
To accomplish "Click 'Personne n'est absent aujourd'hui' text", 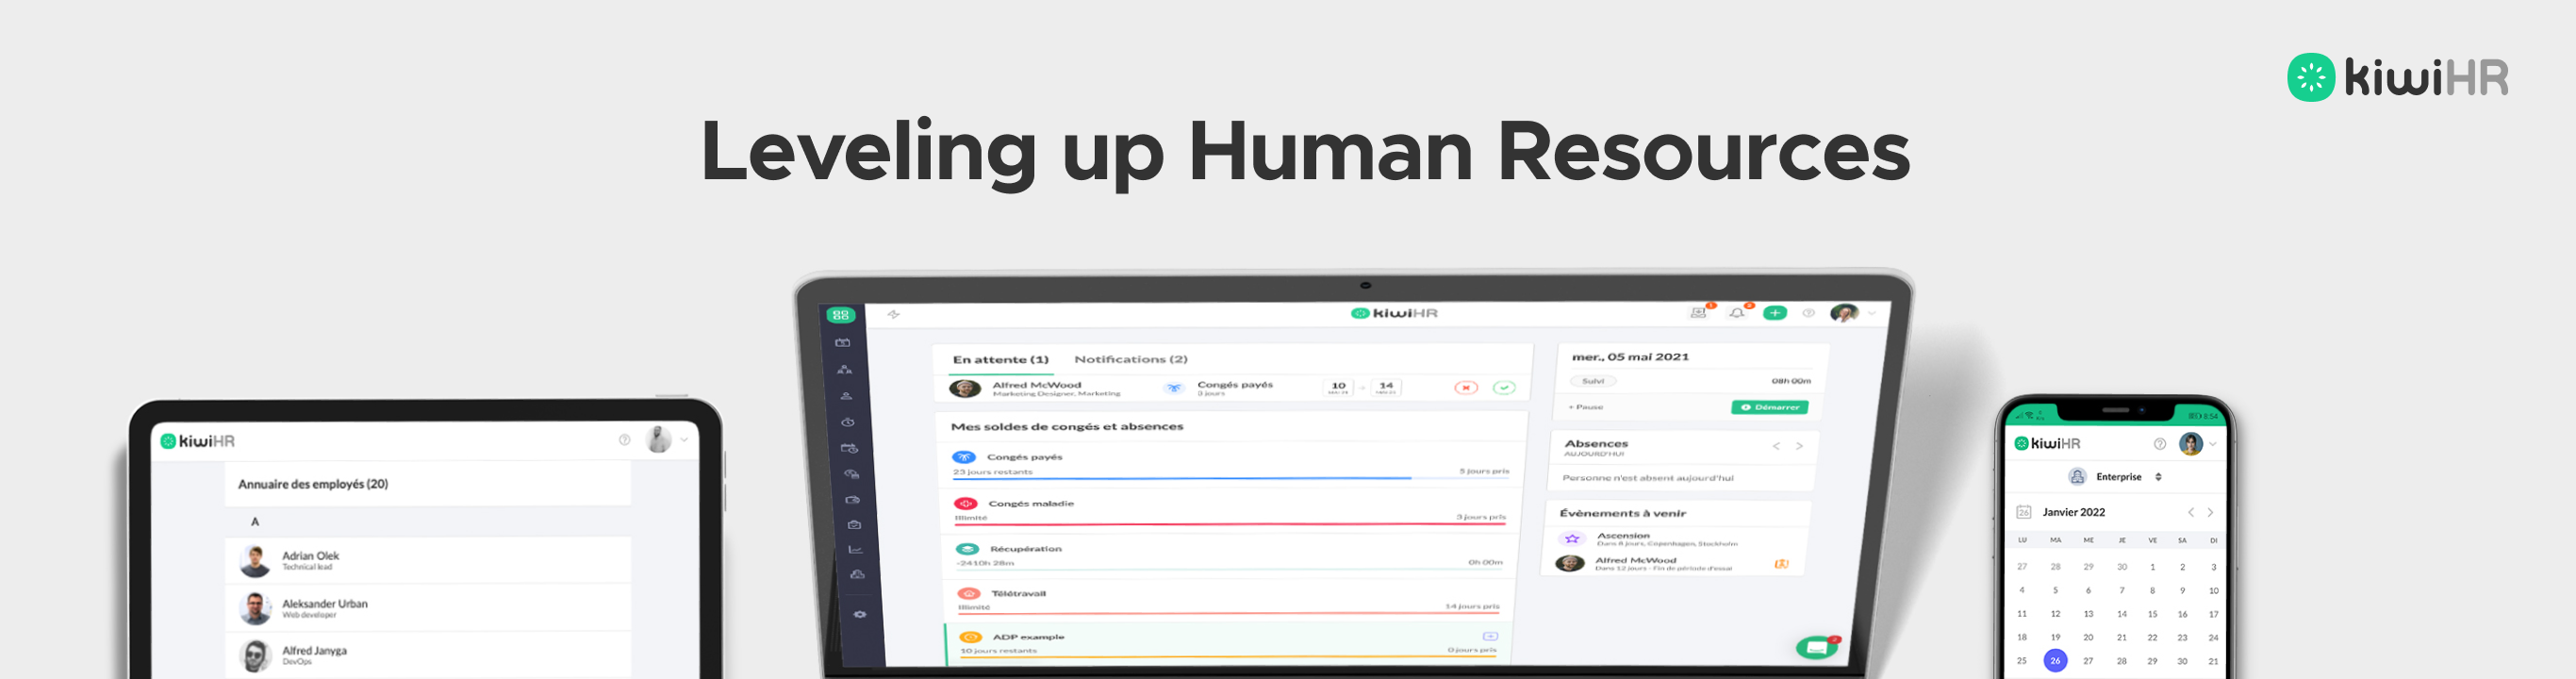I will point(1648,478).
